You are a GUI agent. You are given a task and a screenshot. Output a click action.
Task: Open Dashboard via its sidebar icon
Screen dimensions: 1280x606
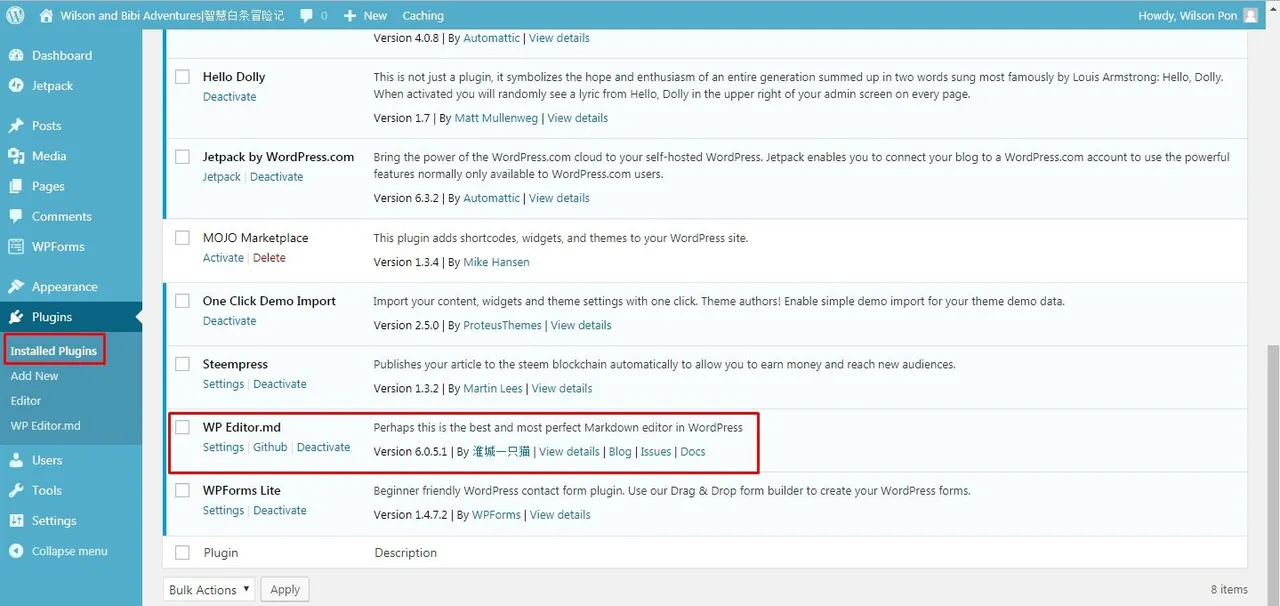coord(16,55)
